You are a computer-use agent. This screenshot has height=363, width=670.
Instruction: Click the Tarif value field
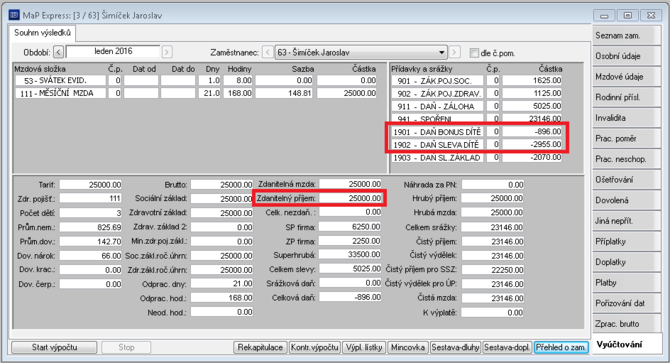91,184
